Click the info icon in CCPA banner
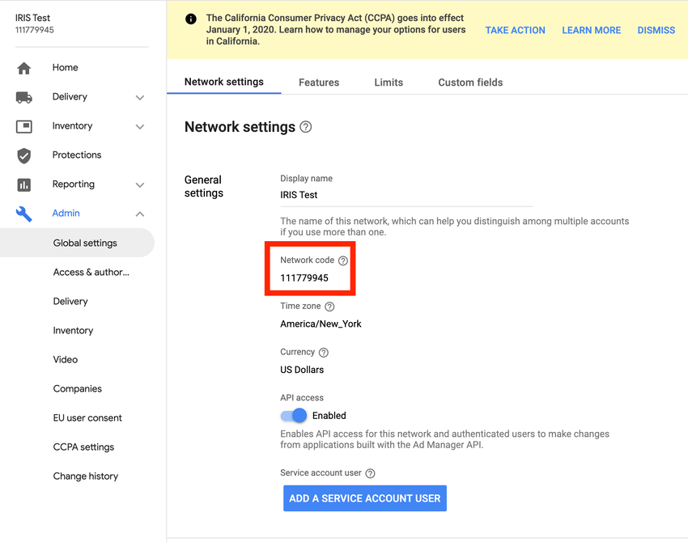This screenshot has height=542, width=688. coord(191,18)
